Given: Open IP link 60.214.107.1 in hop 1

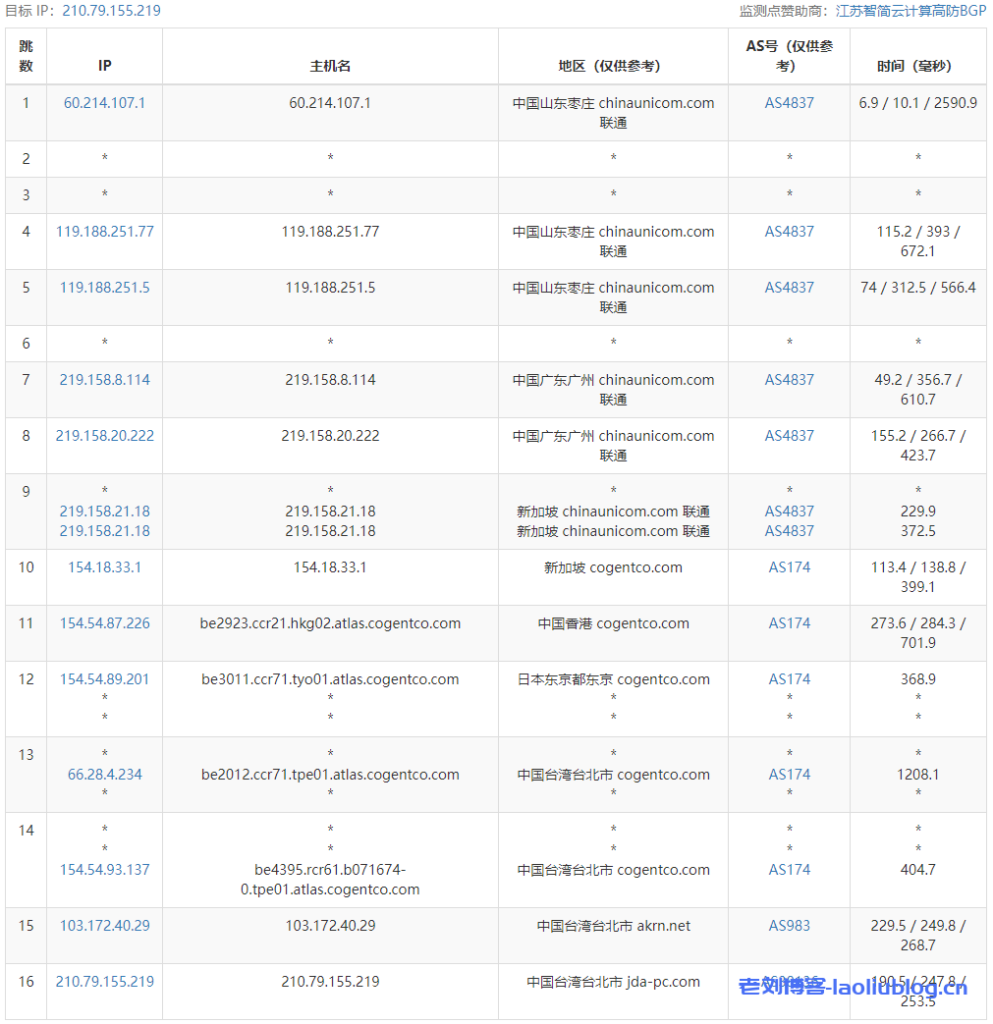Looking at the screenshot, I should click(104, 103).
